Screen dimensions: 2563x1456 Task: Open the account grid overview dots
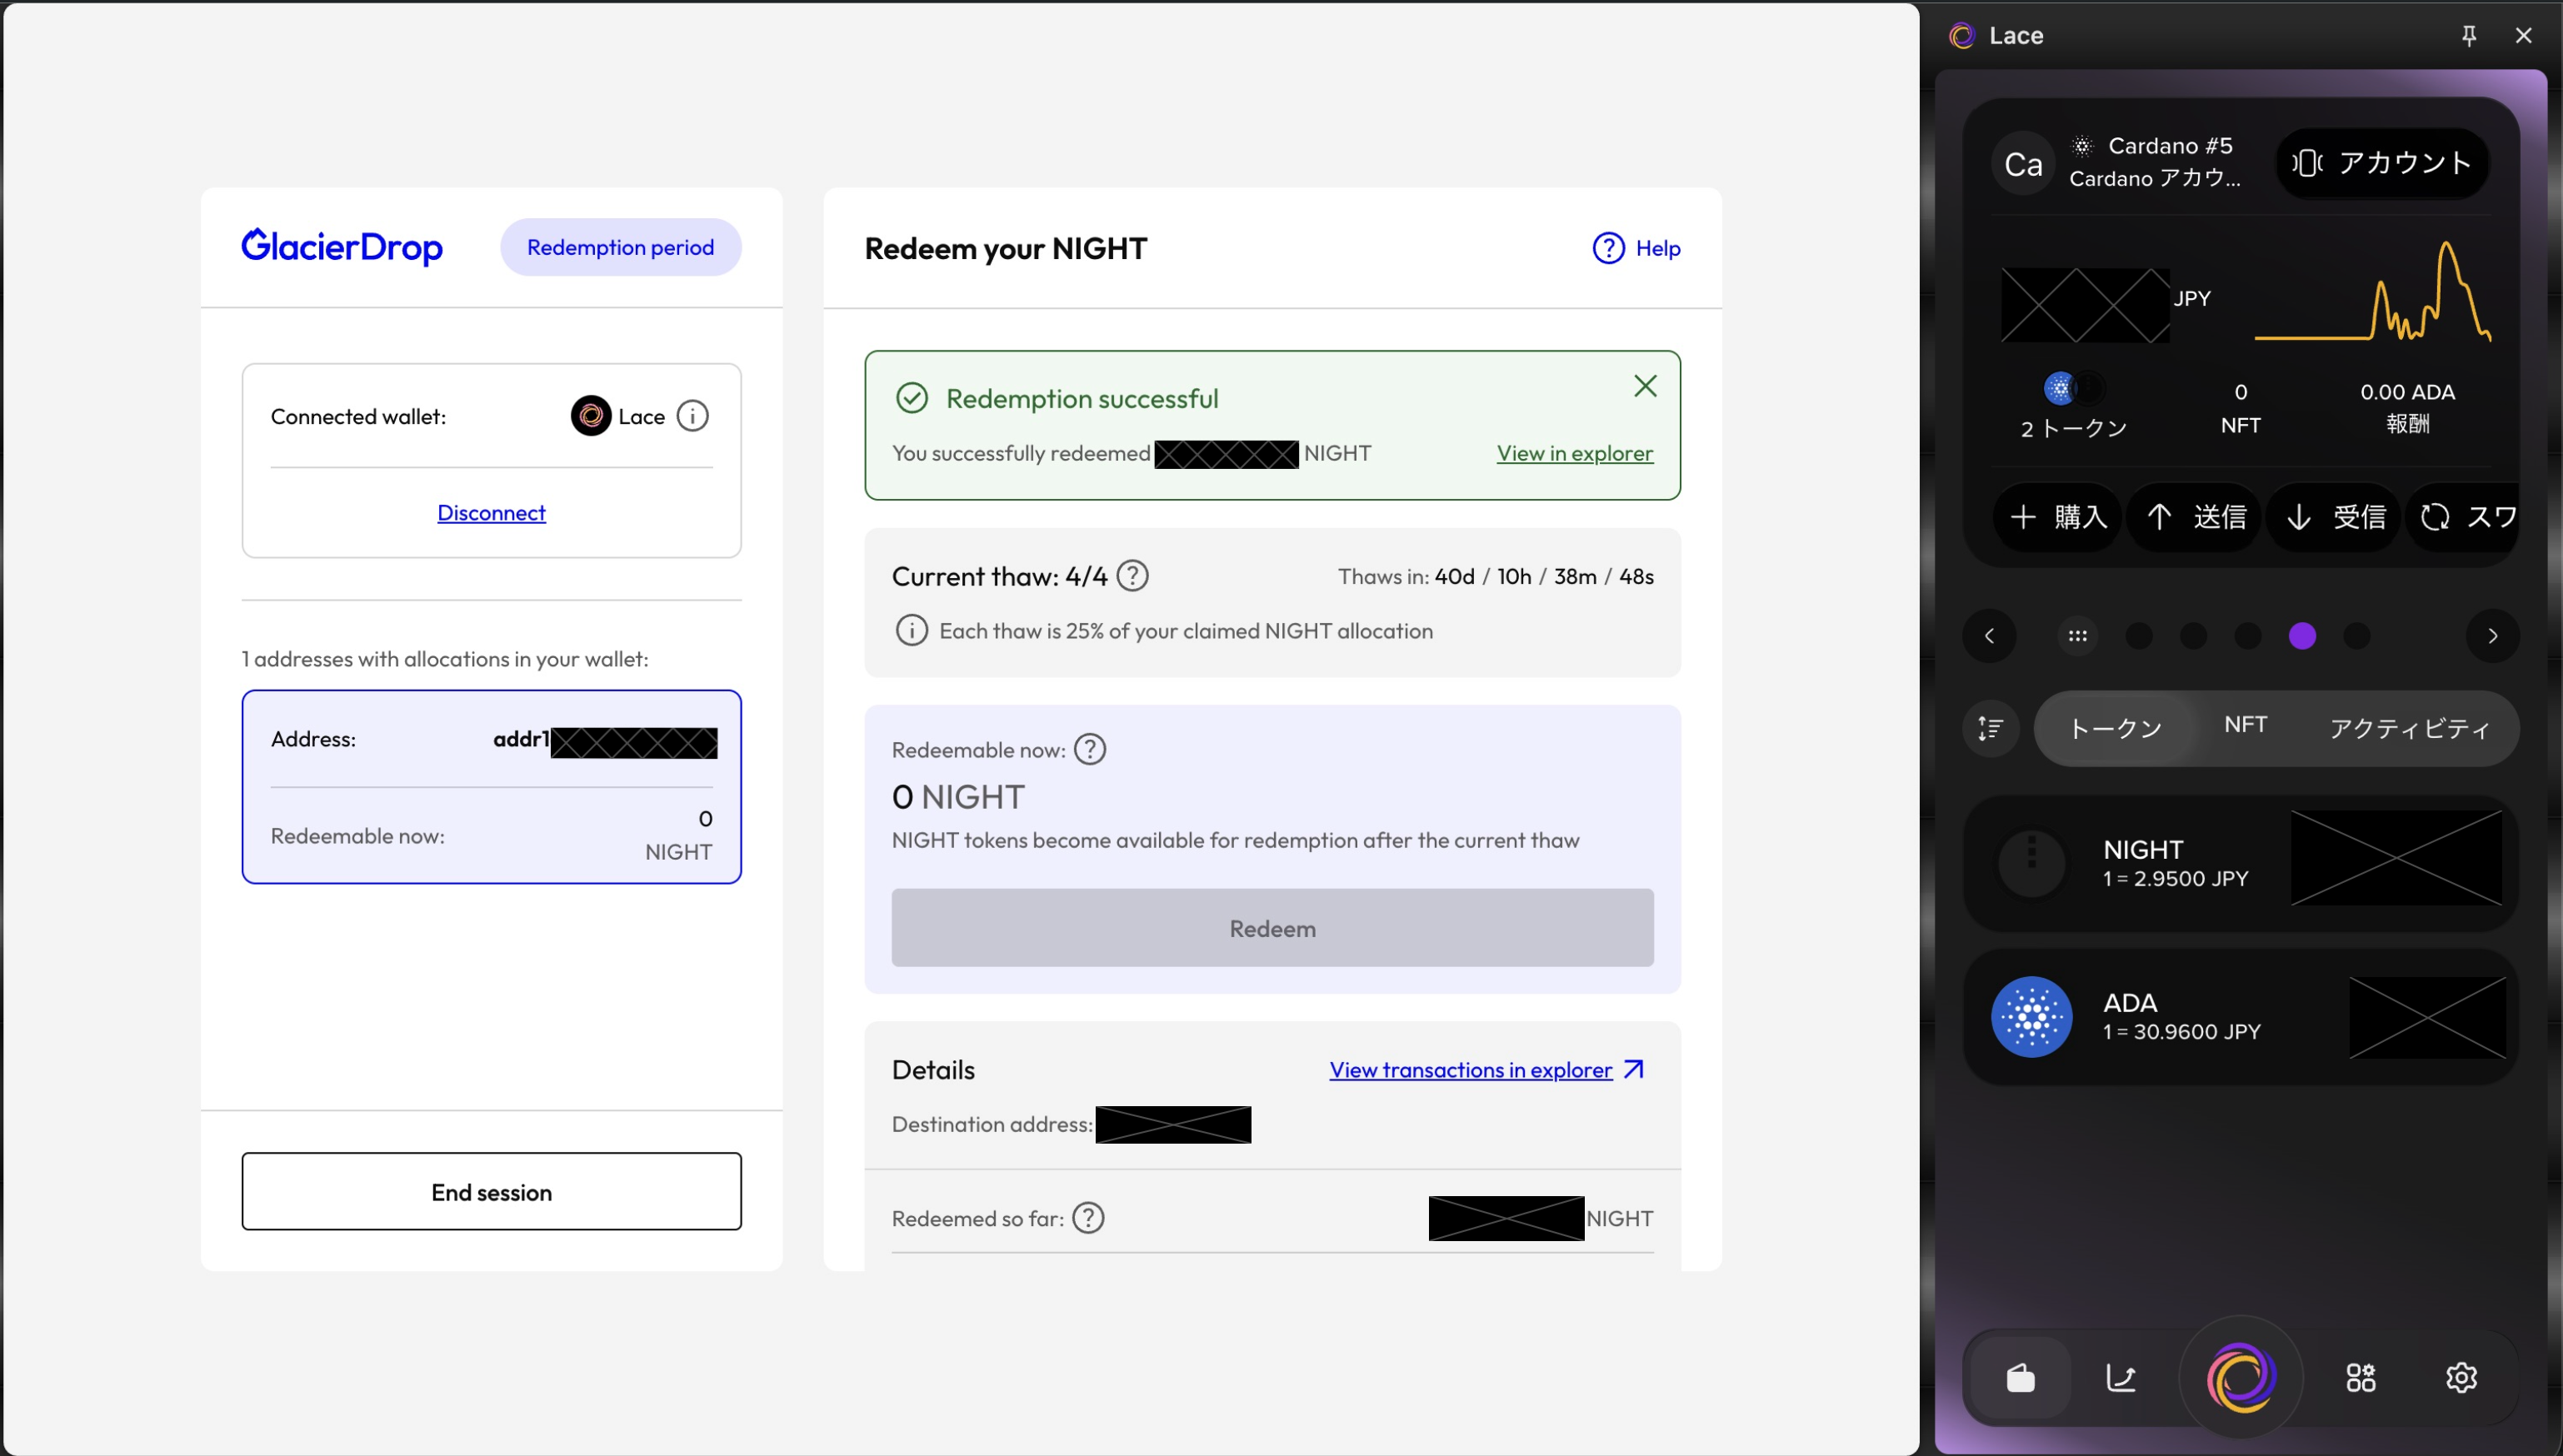(2077, 636)
